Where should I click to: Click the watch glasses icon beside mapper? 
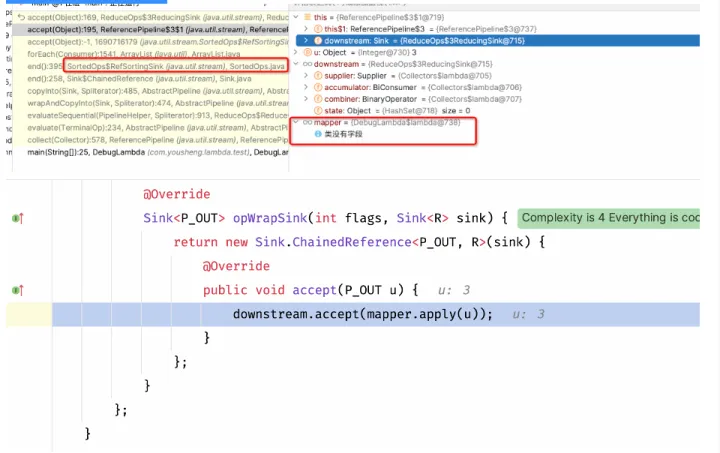[x=307, y=122]
